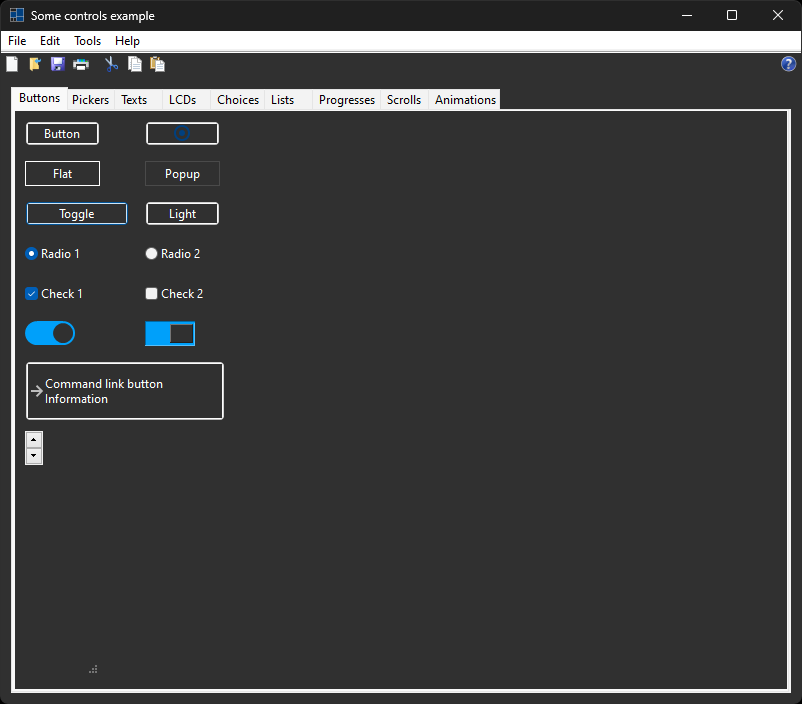The image size is (802, 704).
Task: Flip the rectangular blue slider switch
Action: pos(170,334)
